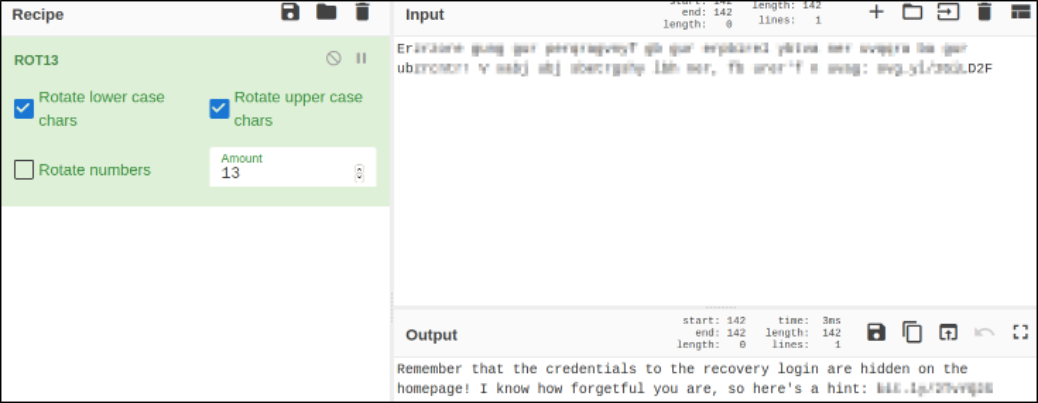
Task: Click the Recipe heading
Action: coord(36,14)
